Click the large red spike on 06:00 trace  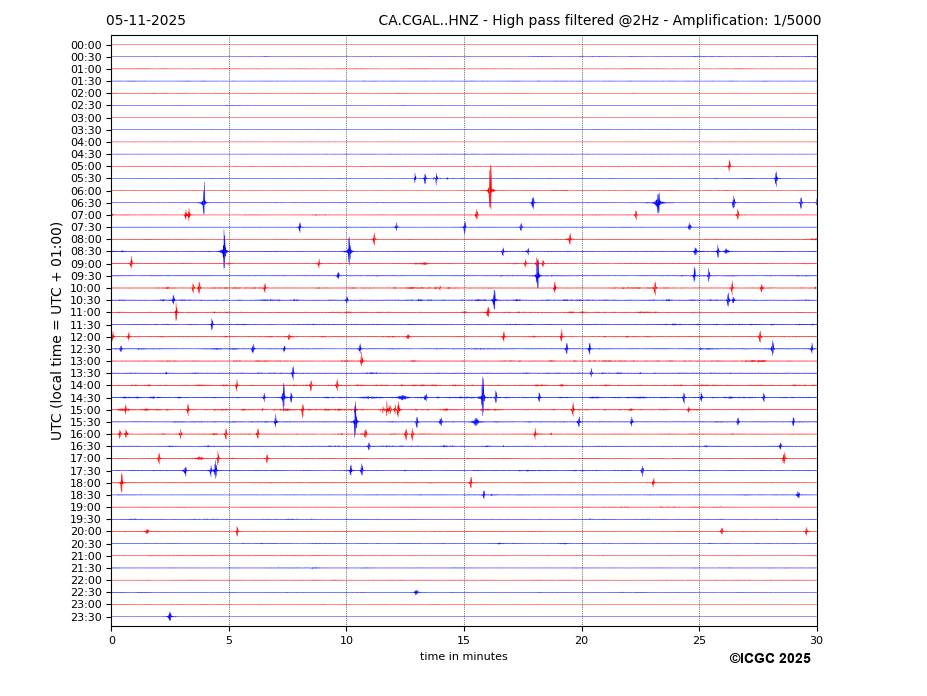click(490, 190)
